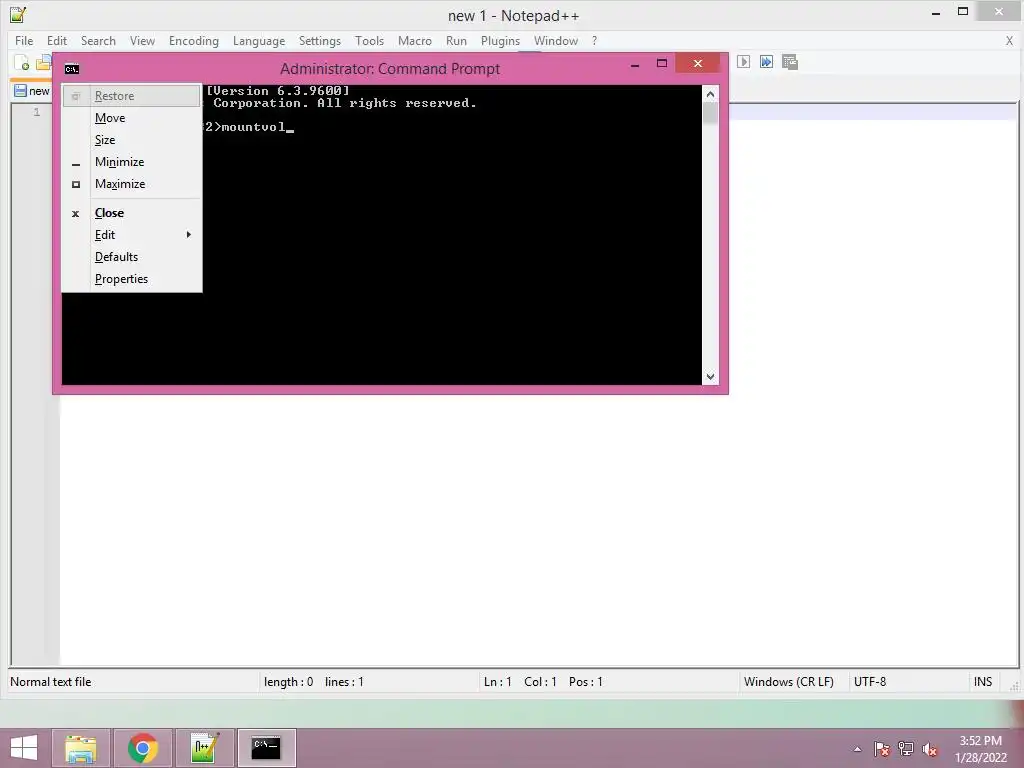Select Size from the system menu
The height and width of the screenshot is (768, 1024).
132,140
